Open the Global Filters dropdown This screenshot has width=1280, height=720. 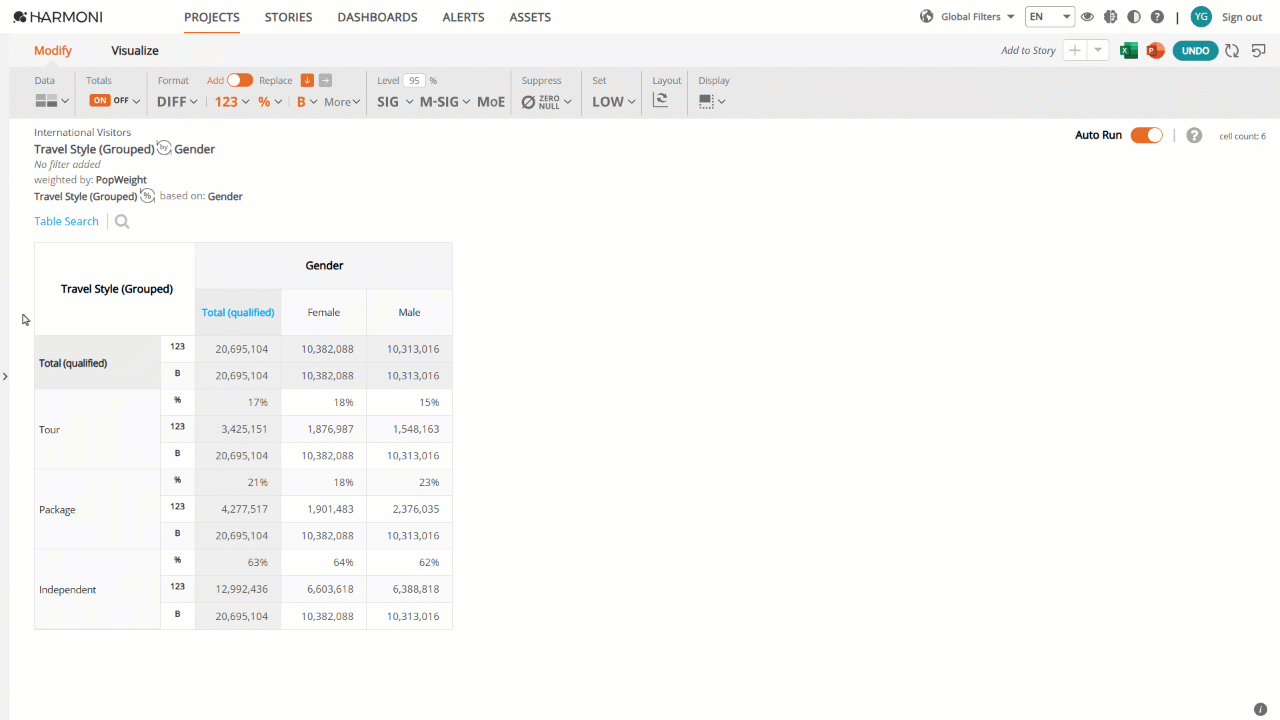click(x=978, y=17)
